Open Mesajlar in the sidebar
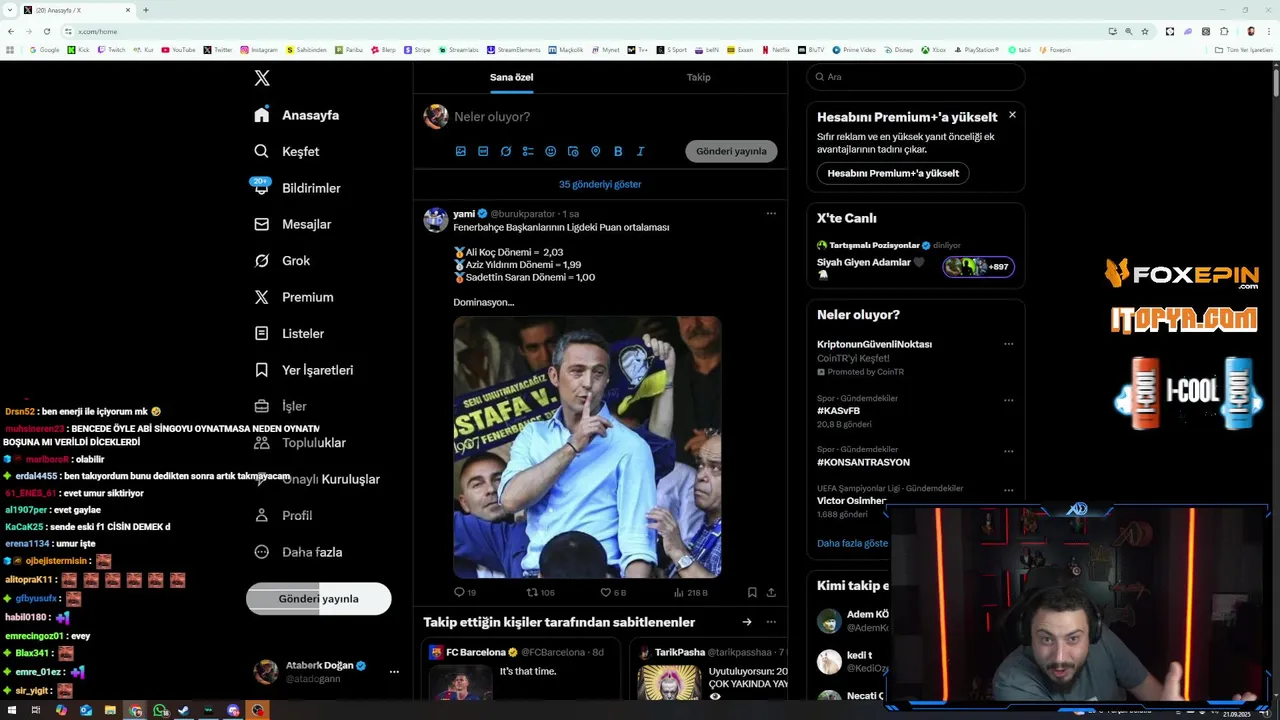1280x720 pixels. tap(292, 224)
